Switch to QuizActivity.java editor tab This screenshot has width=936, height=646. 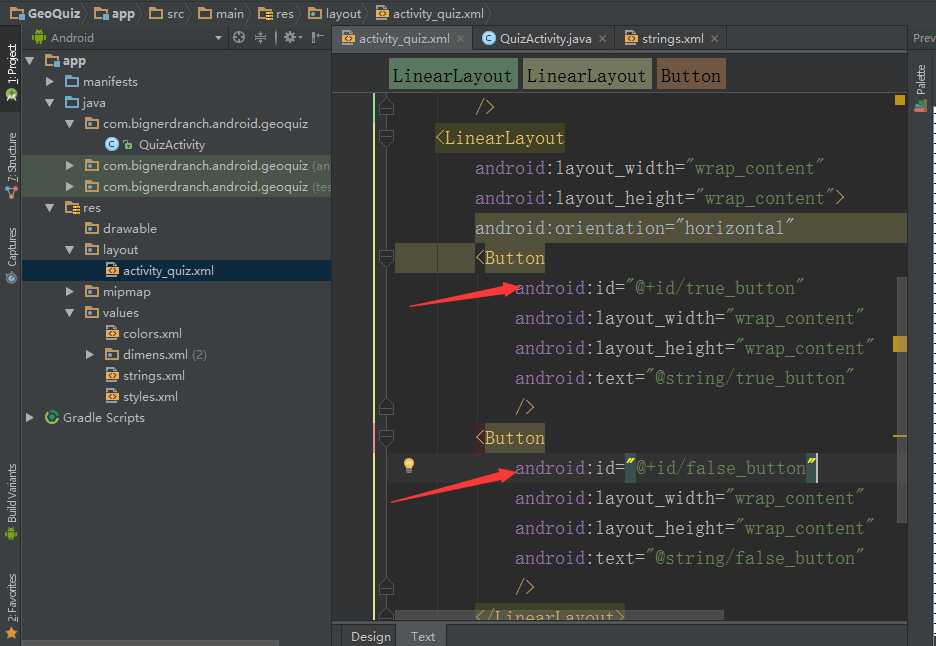tap(544, 39)
